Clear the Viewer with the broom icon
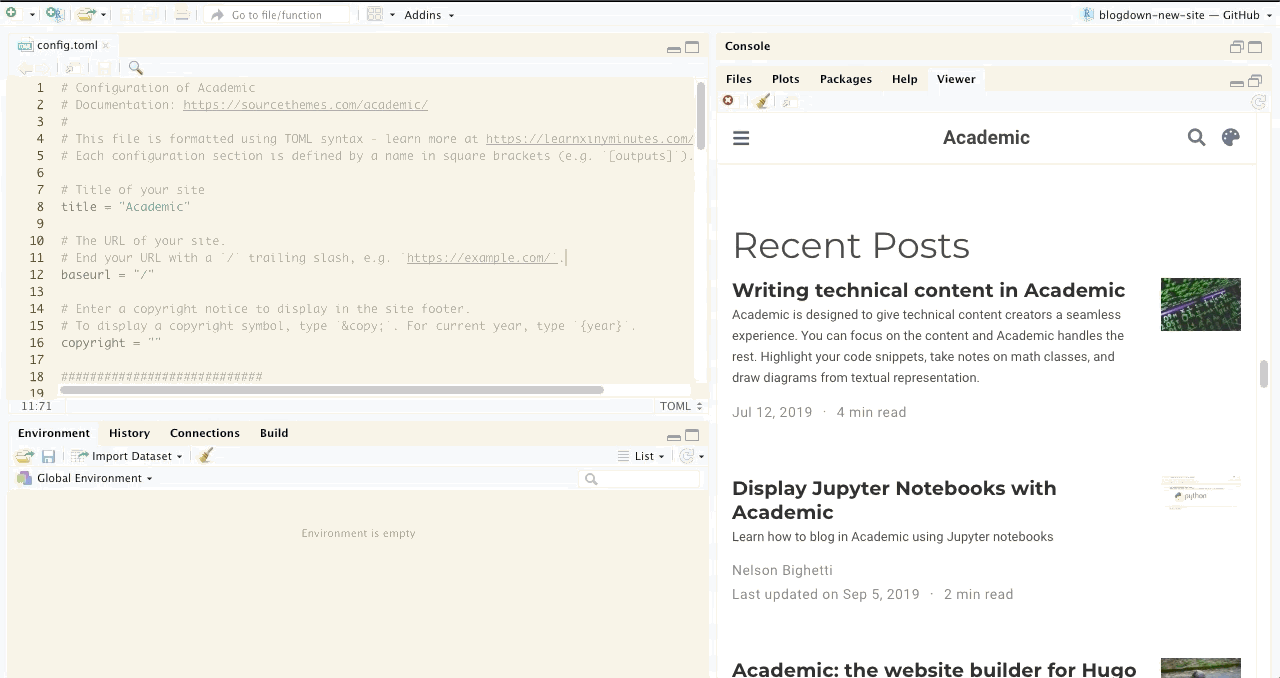 (x=763, y=101)
